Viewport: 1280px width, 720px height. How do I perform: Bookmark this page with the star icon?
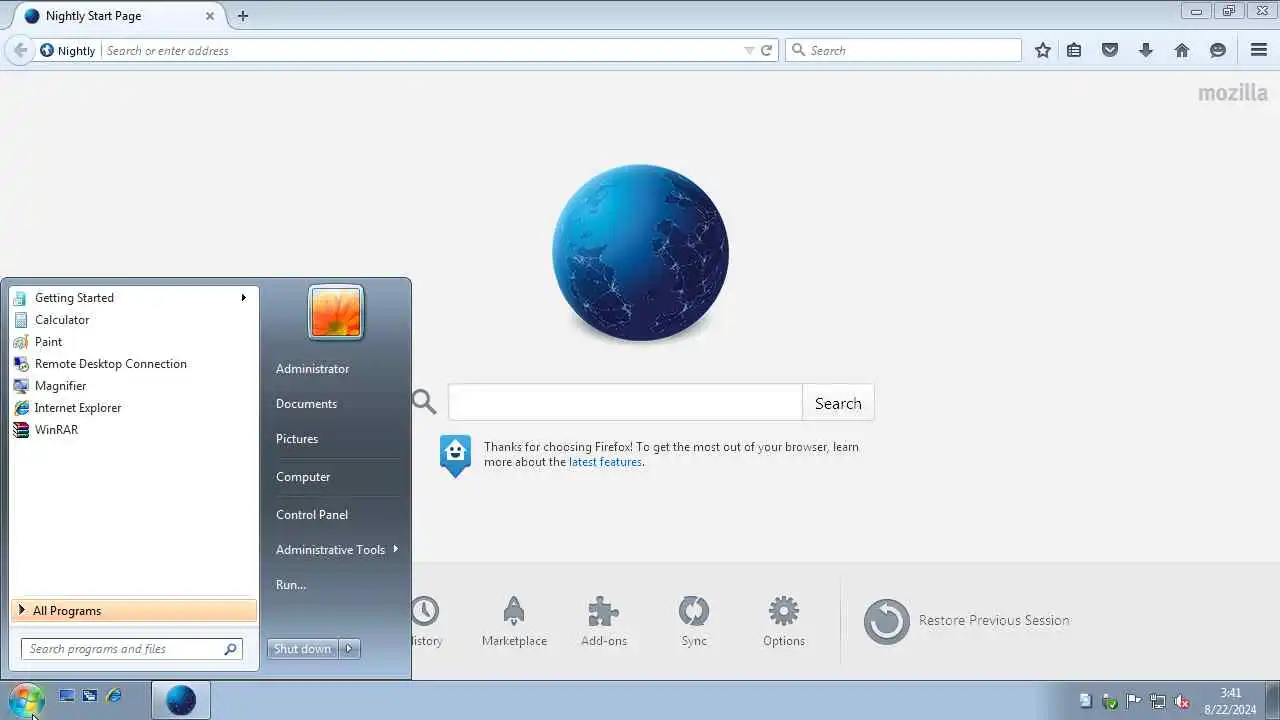[1043, 50]
